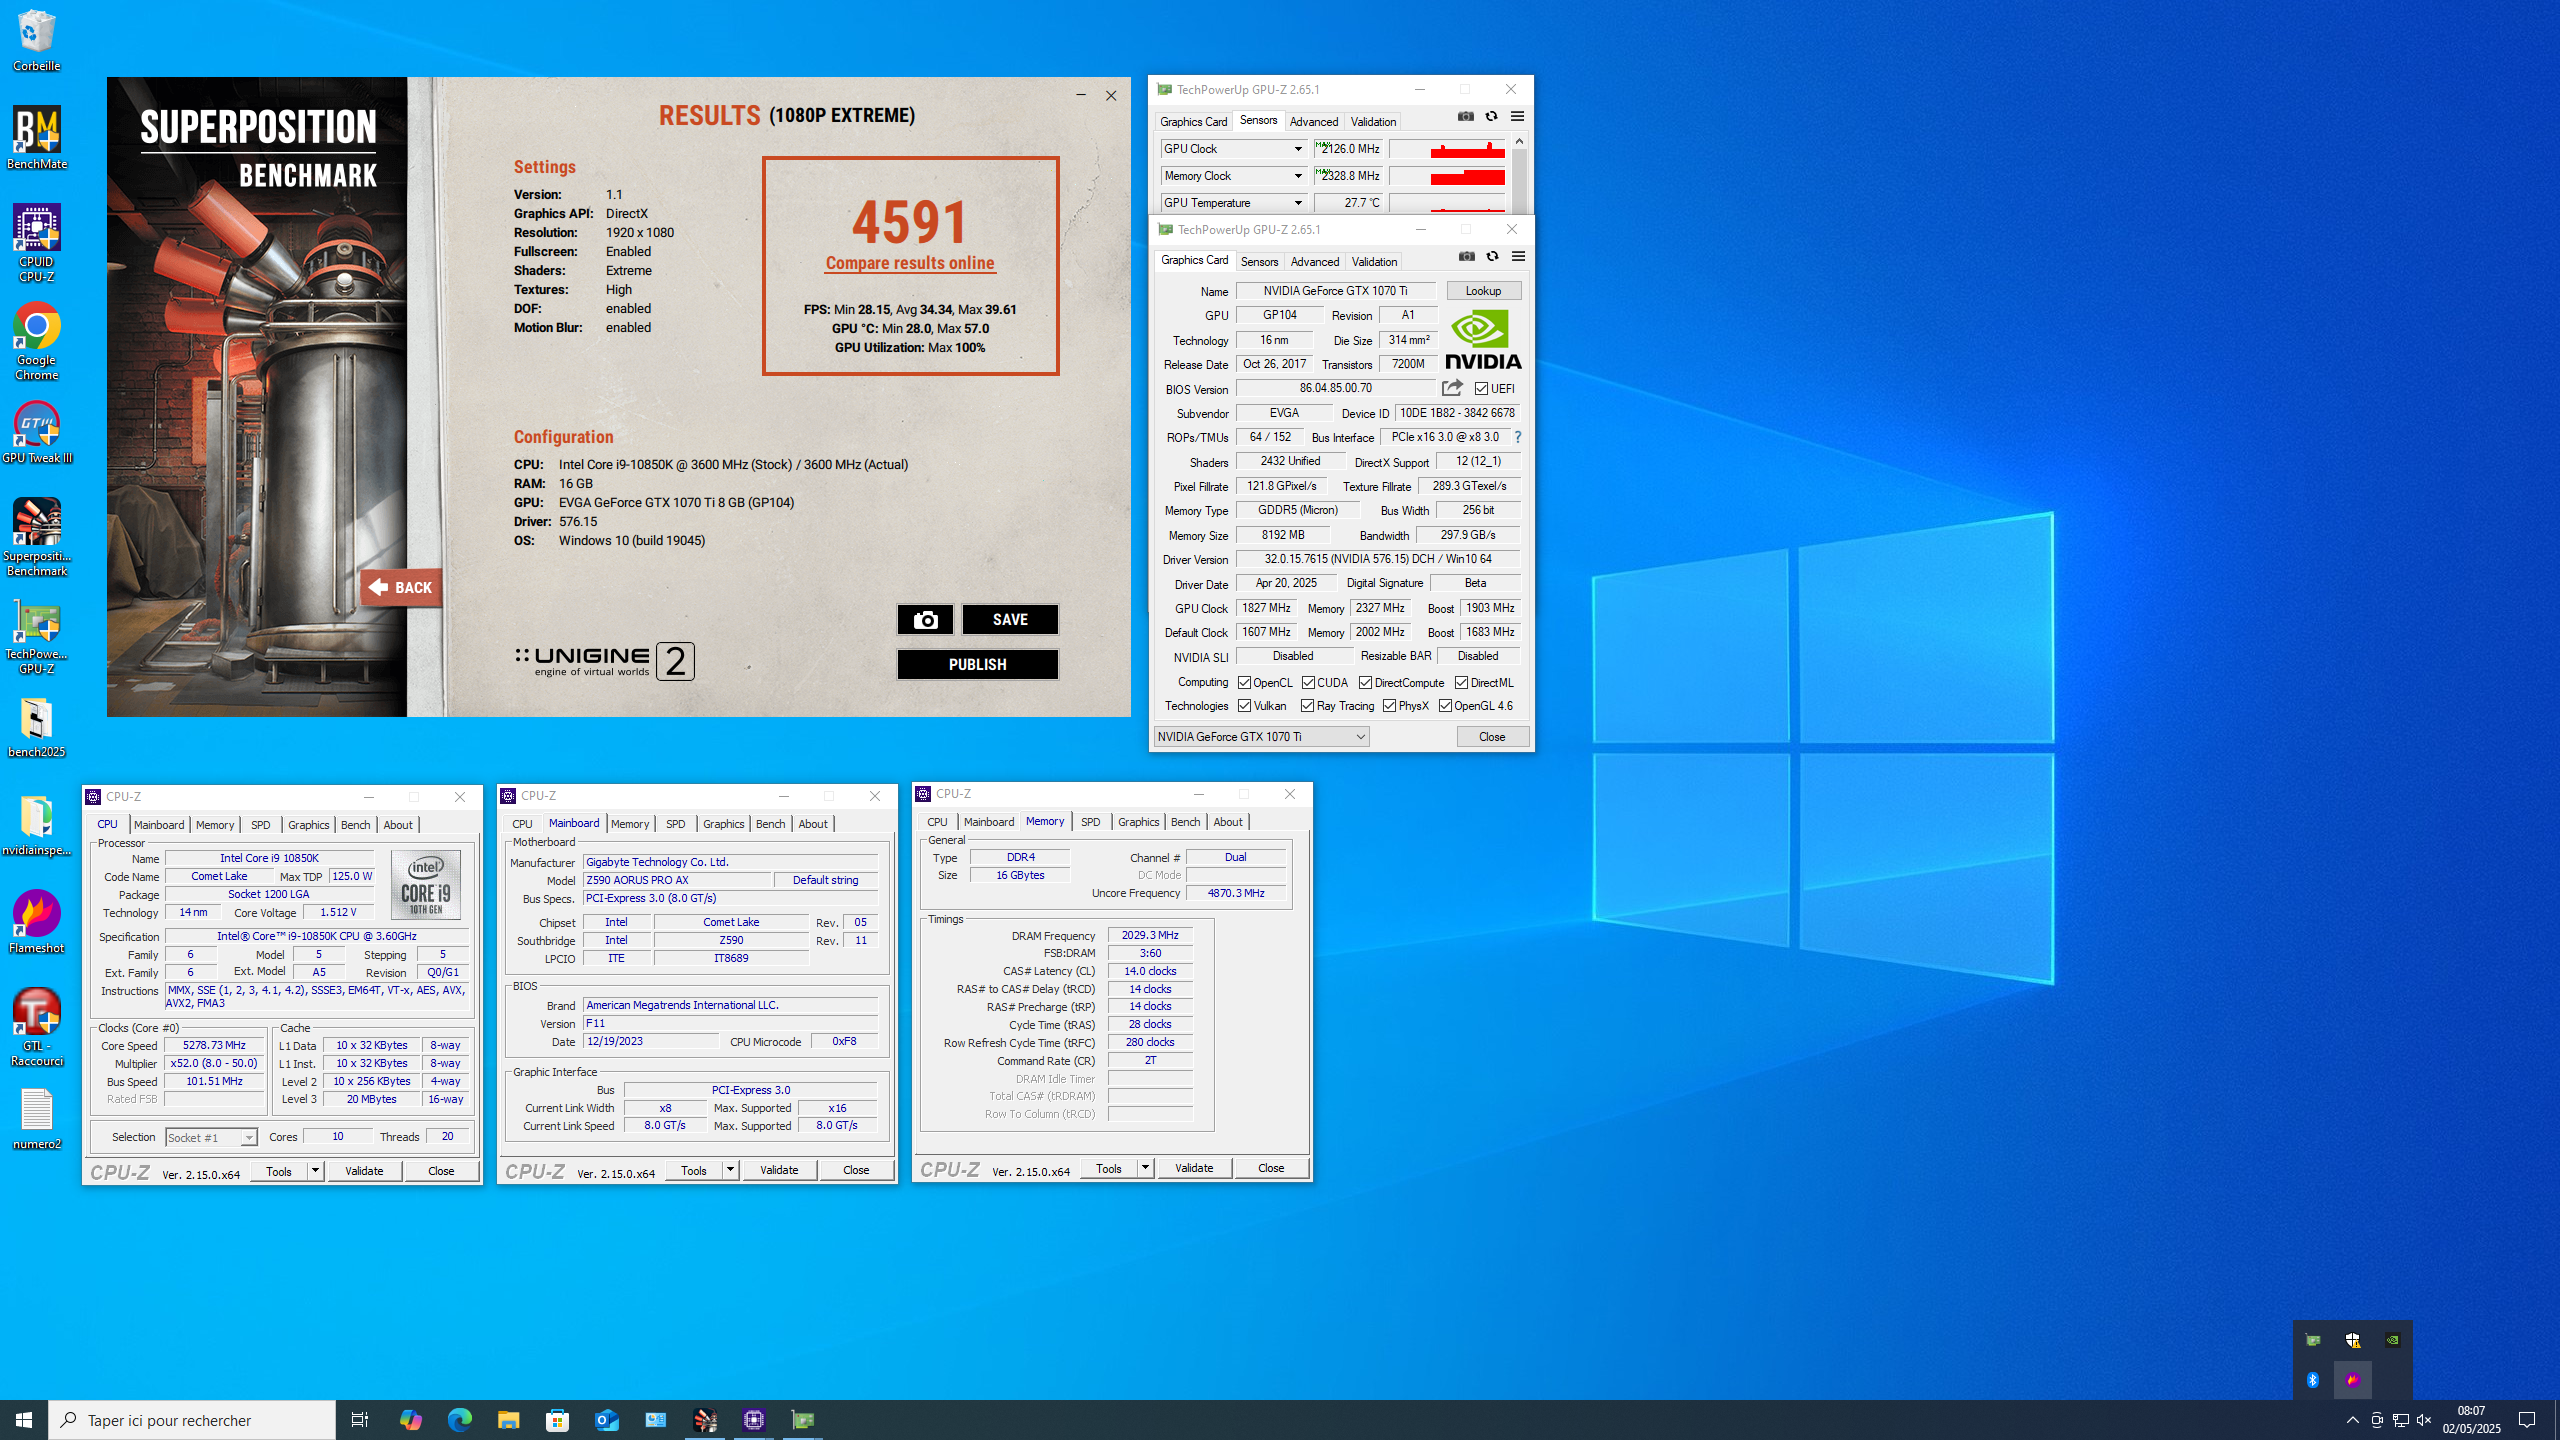Toggle the OpenGL 4.6 checkbox
Viewport: 2560px width, 1440px height.
[x=1445, y=706]
